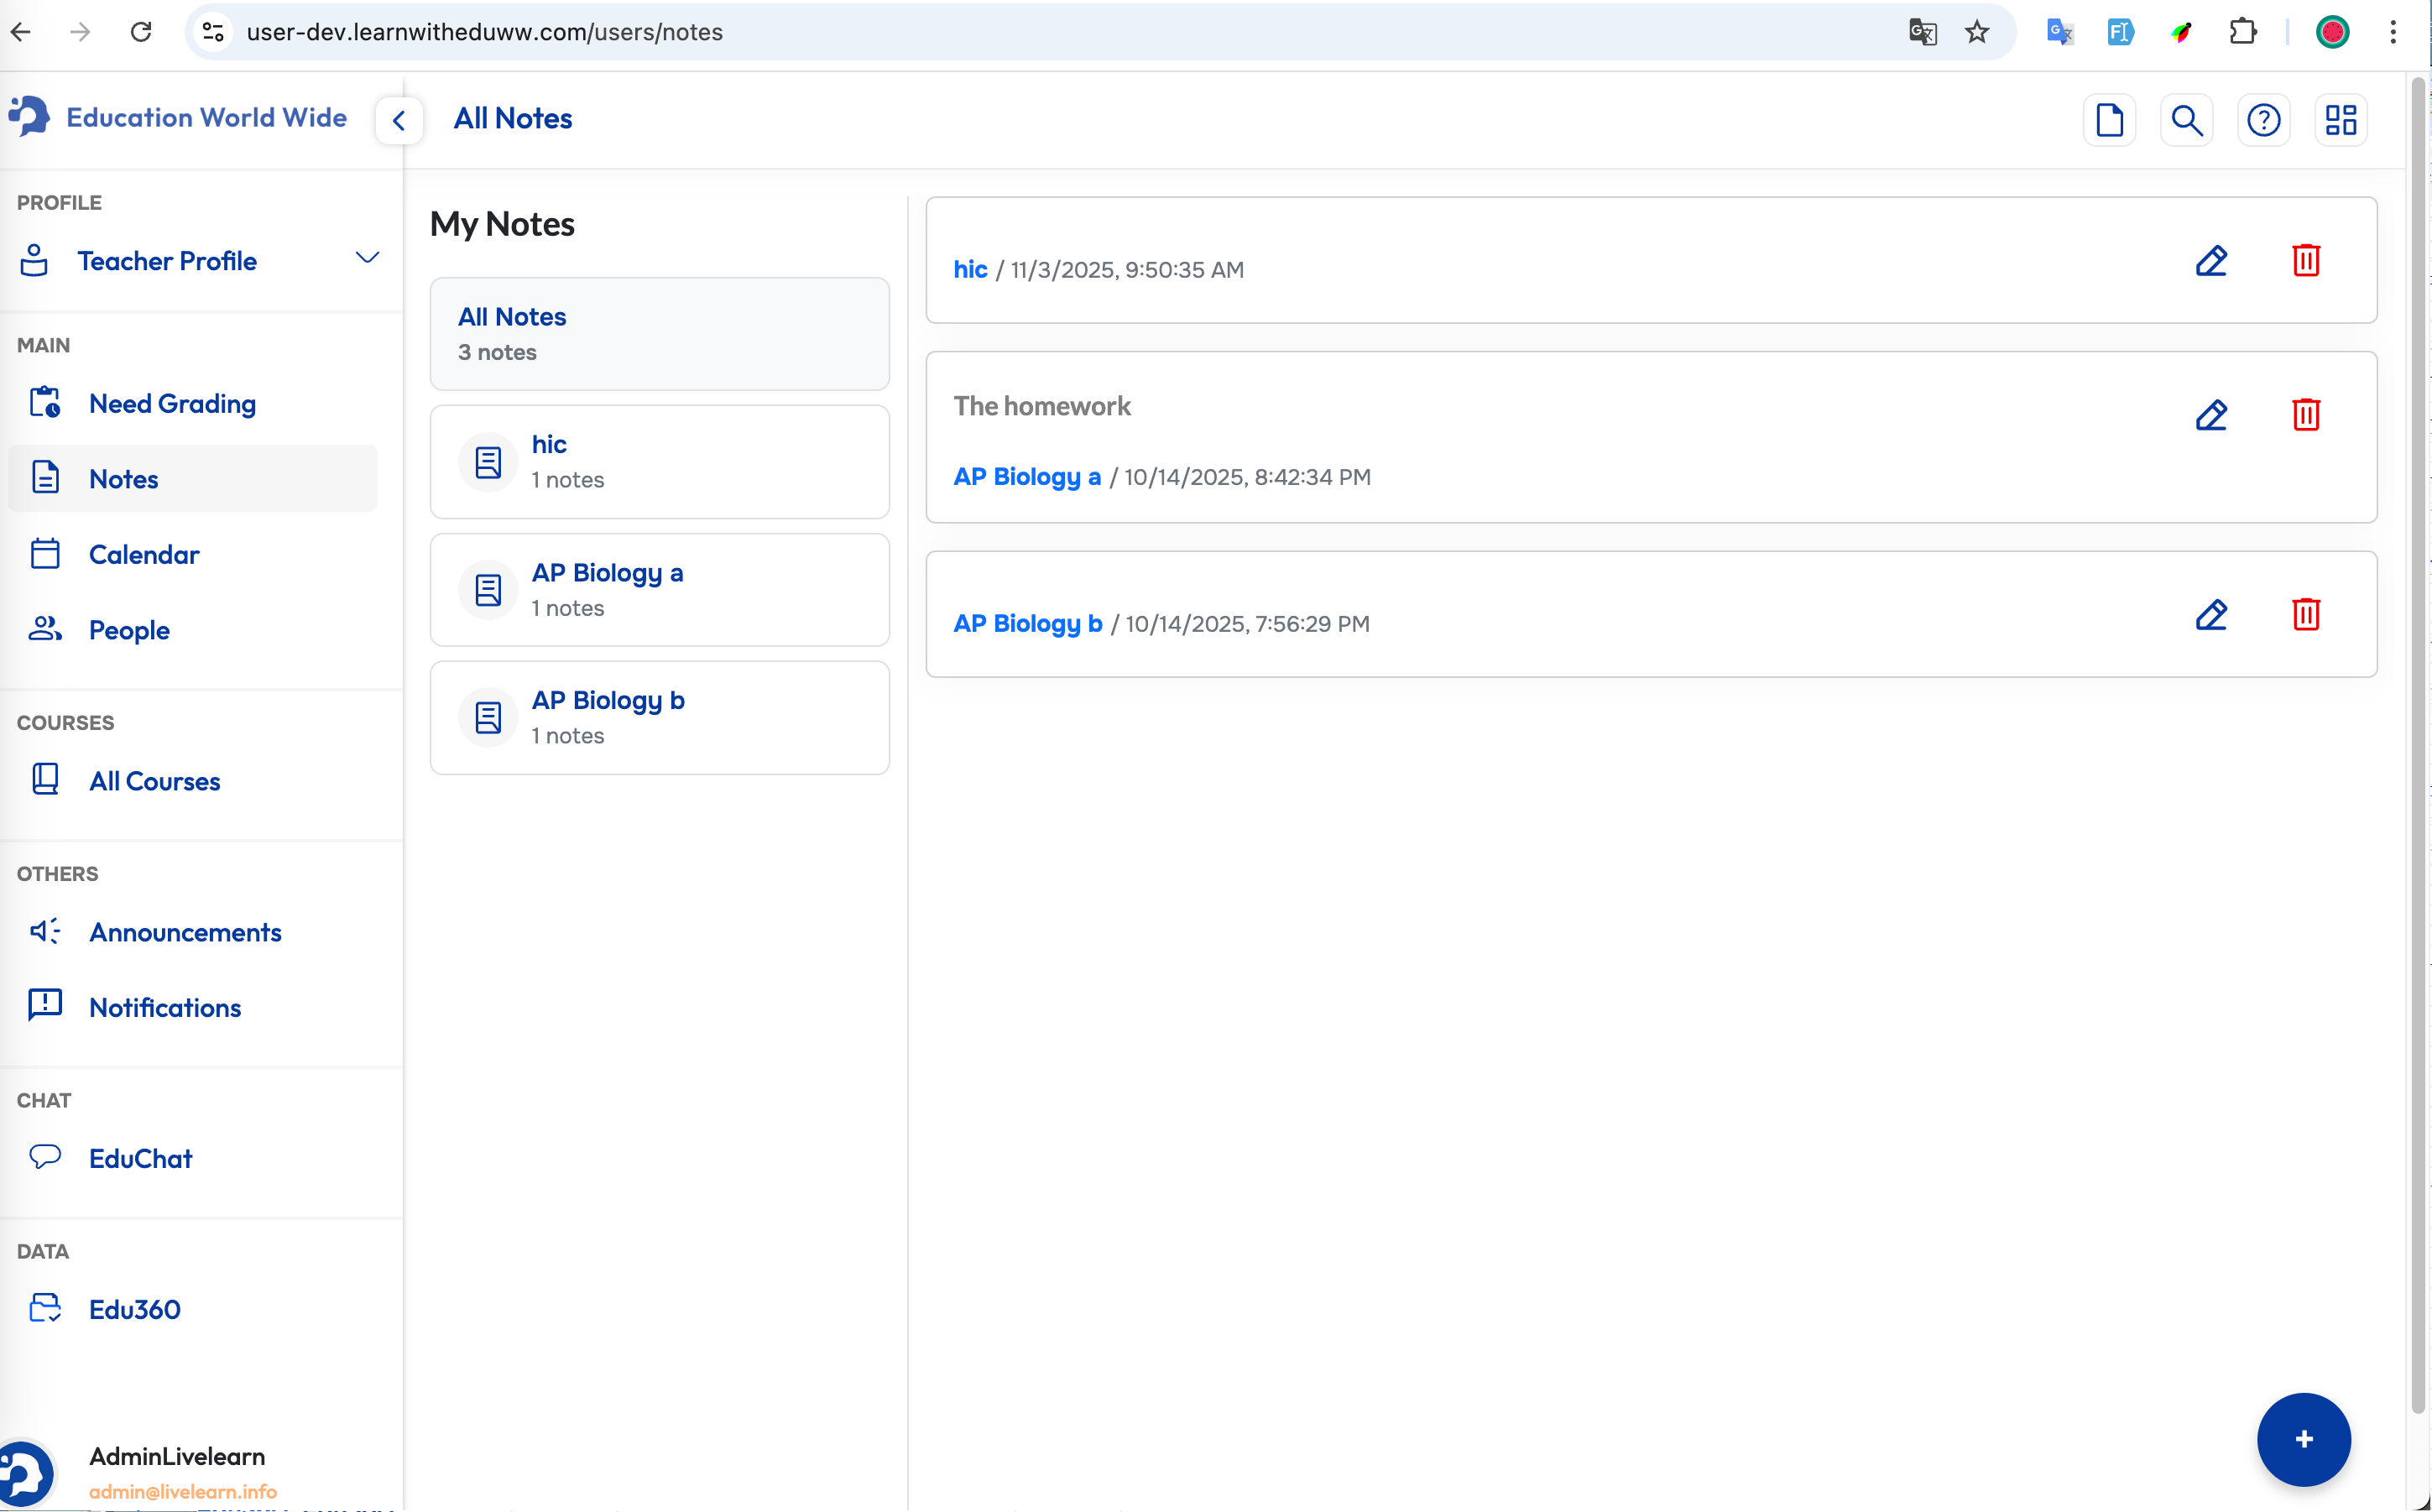
Task: Go to Calendar in sidebar
Action: (x=144, y=555)
